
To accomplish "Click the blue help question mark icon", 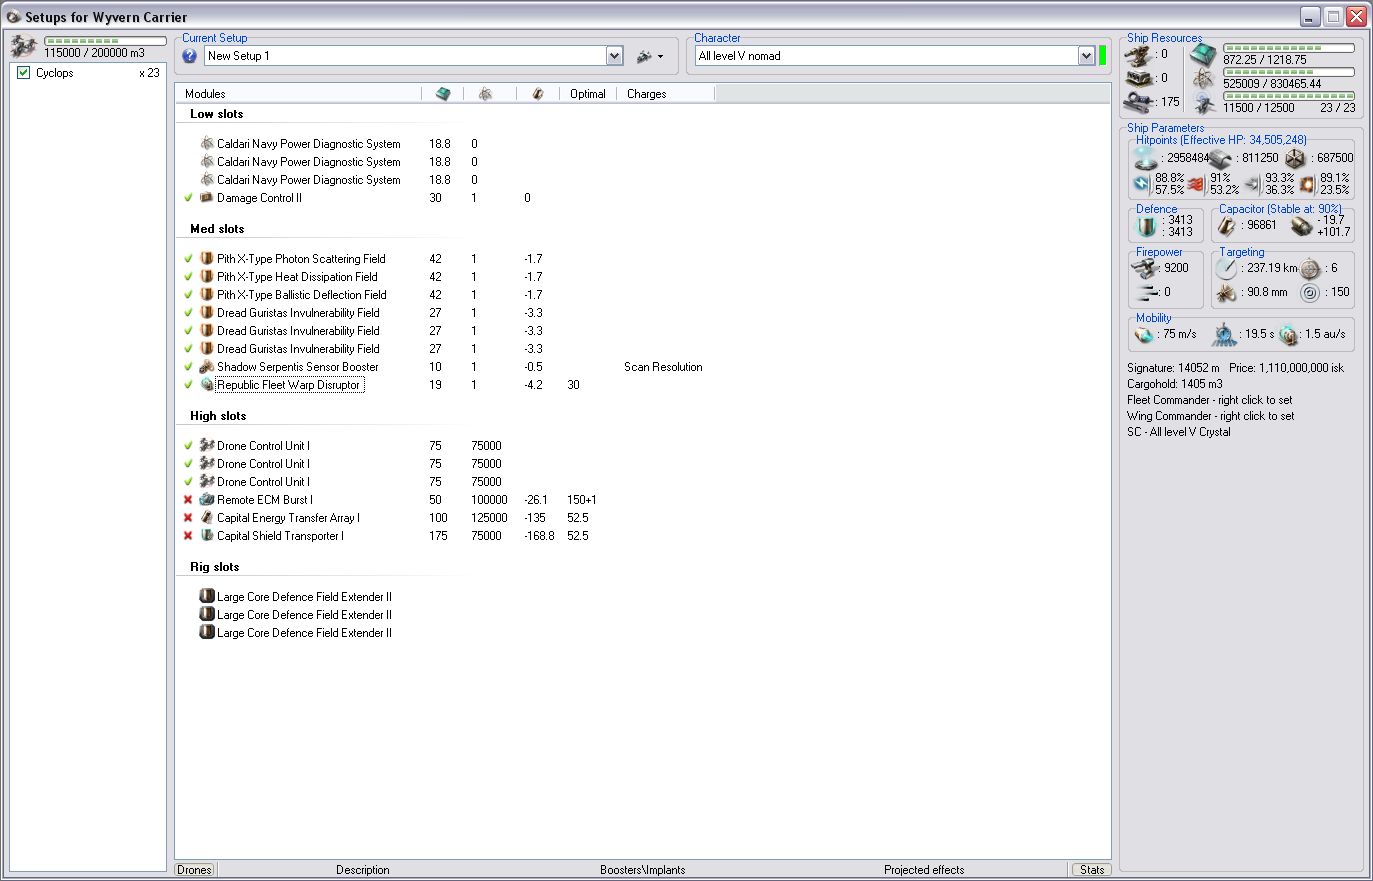I will (x=190, y=56).
